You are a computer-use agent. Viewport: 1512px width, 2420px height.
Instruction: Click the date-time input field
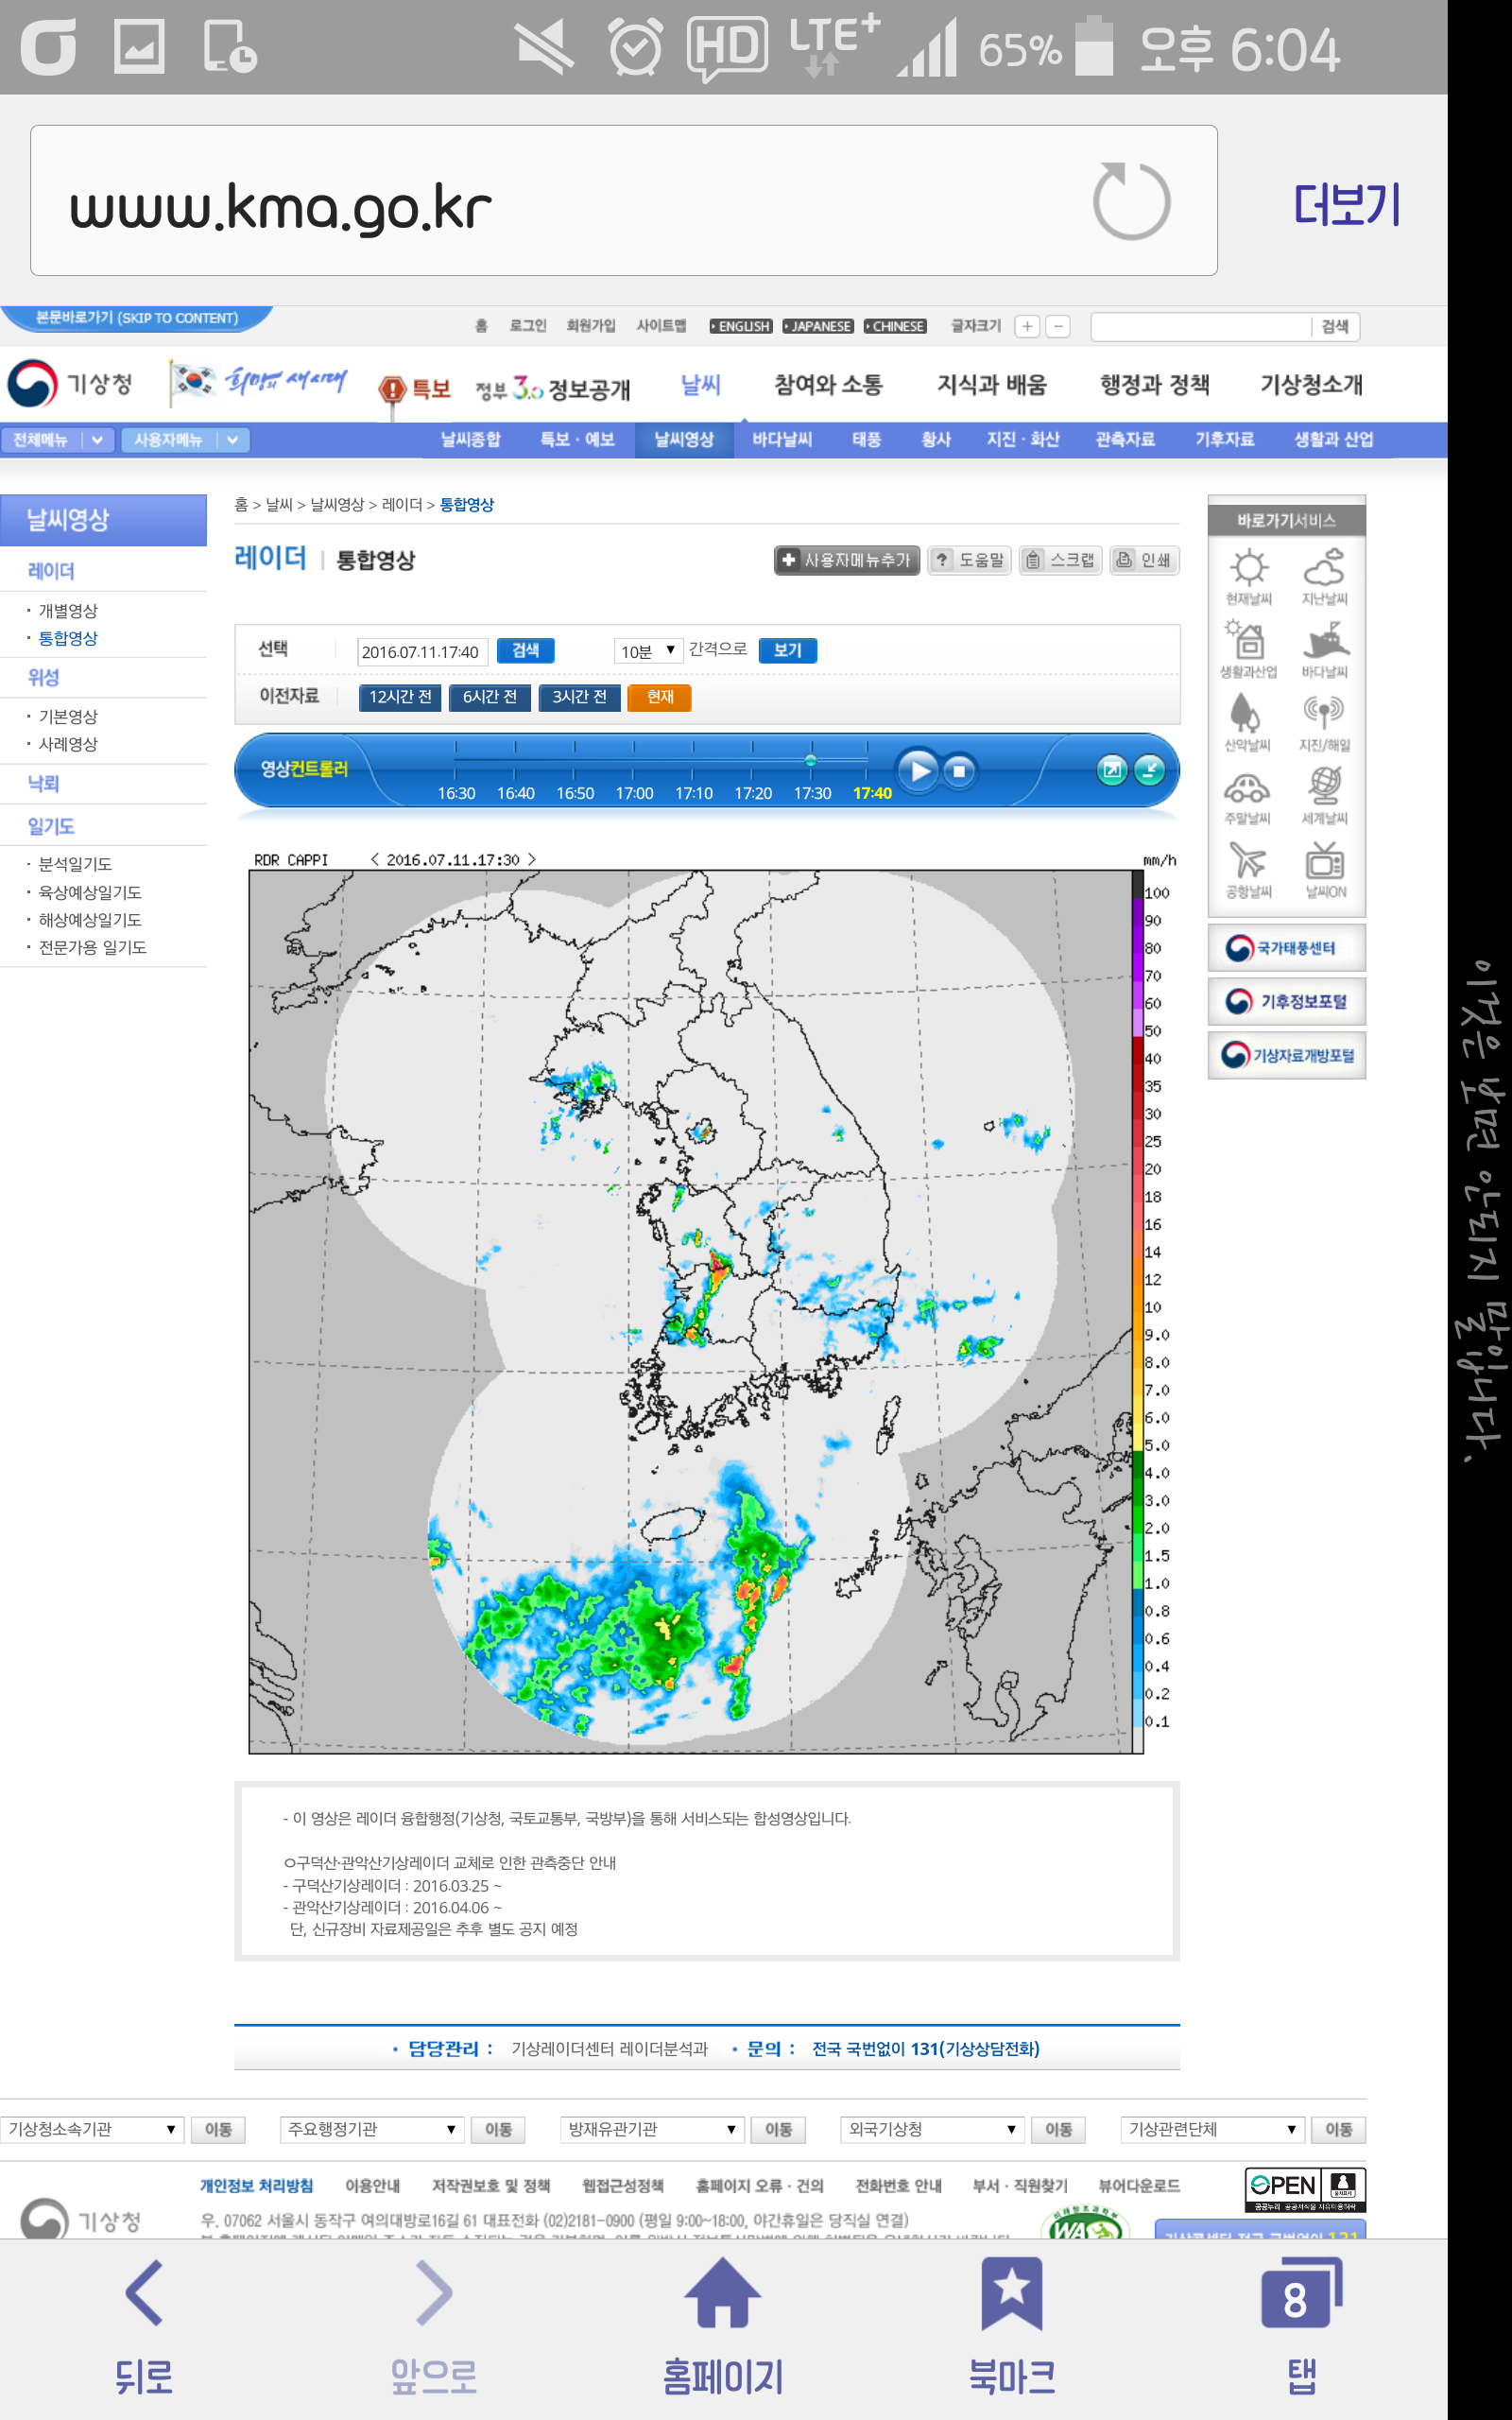click(422, 652)
